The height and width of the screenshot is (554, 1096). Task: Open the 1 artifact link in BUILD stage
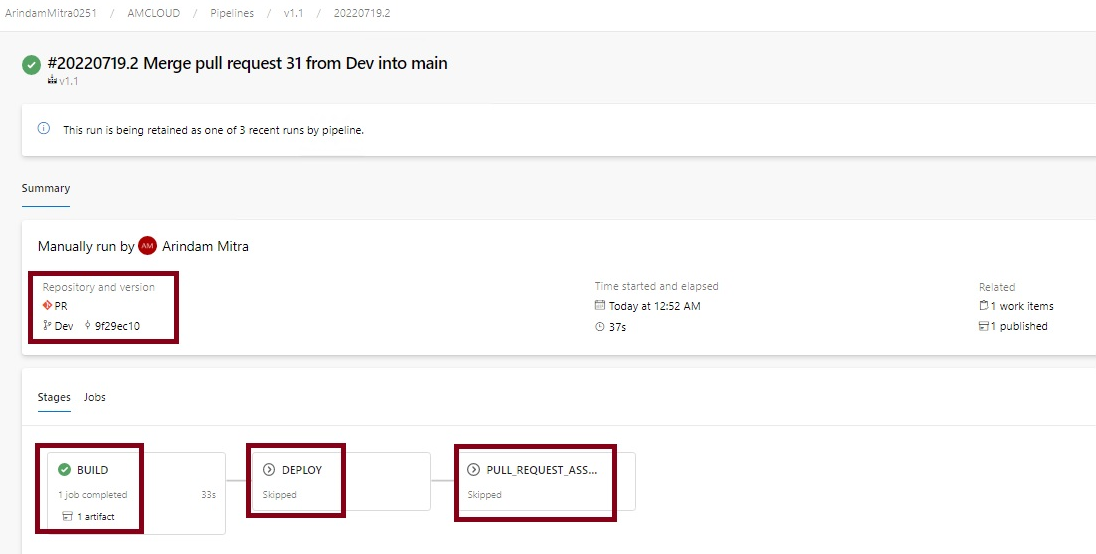[x=89, y=516]
